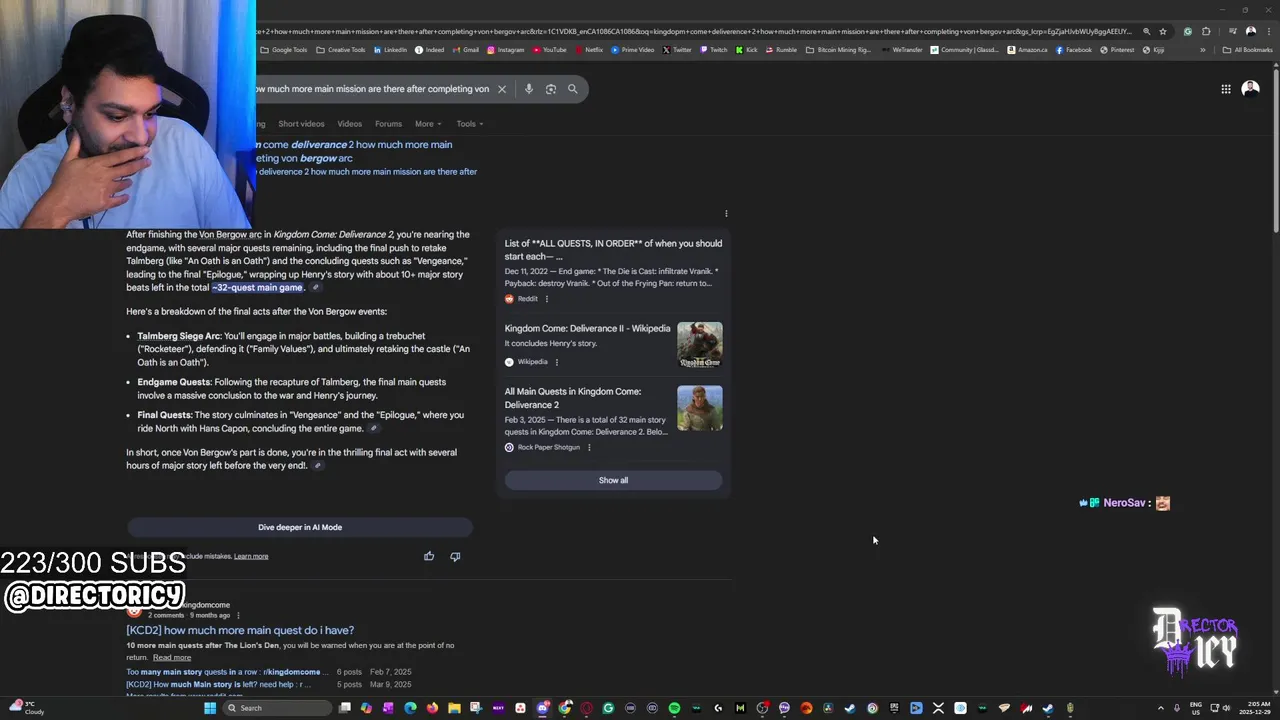Open Google account profile picture

[1250, 89]
